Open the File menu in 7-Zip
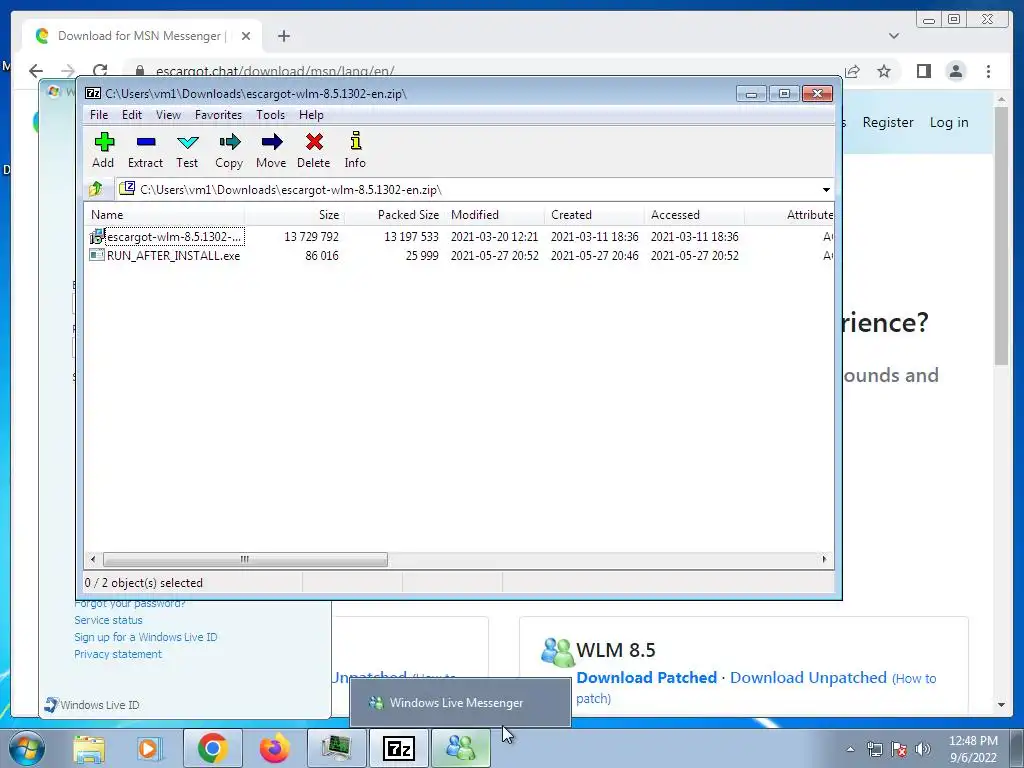 99,115
